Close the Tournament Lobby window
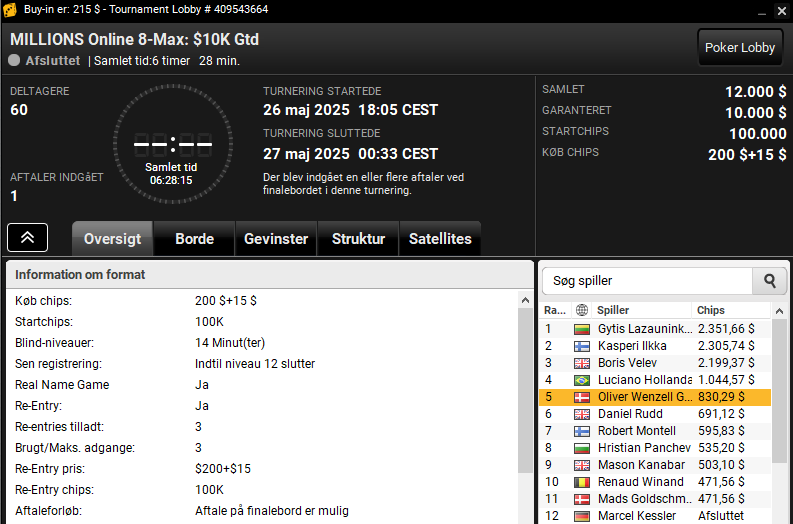This screenshot has width=793, height=524. (781, 11)
